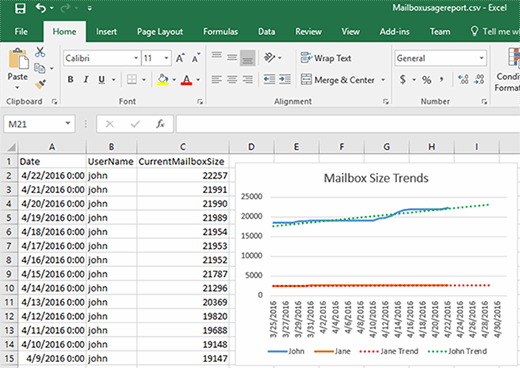Screen dimensions: 520x368
Task: Click the Tell me search box
Action: click(x=495, y=32)
